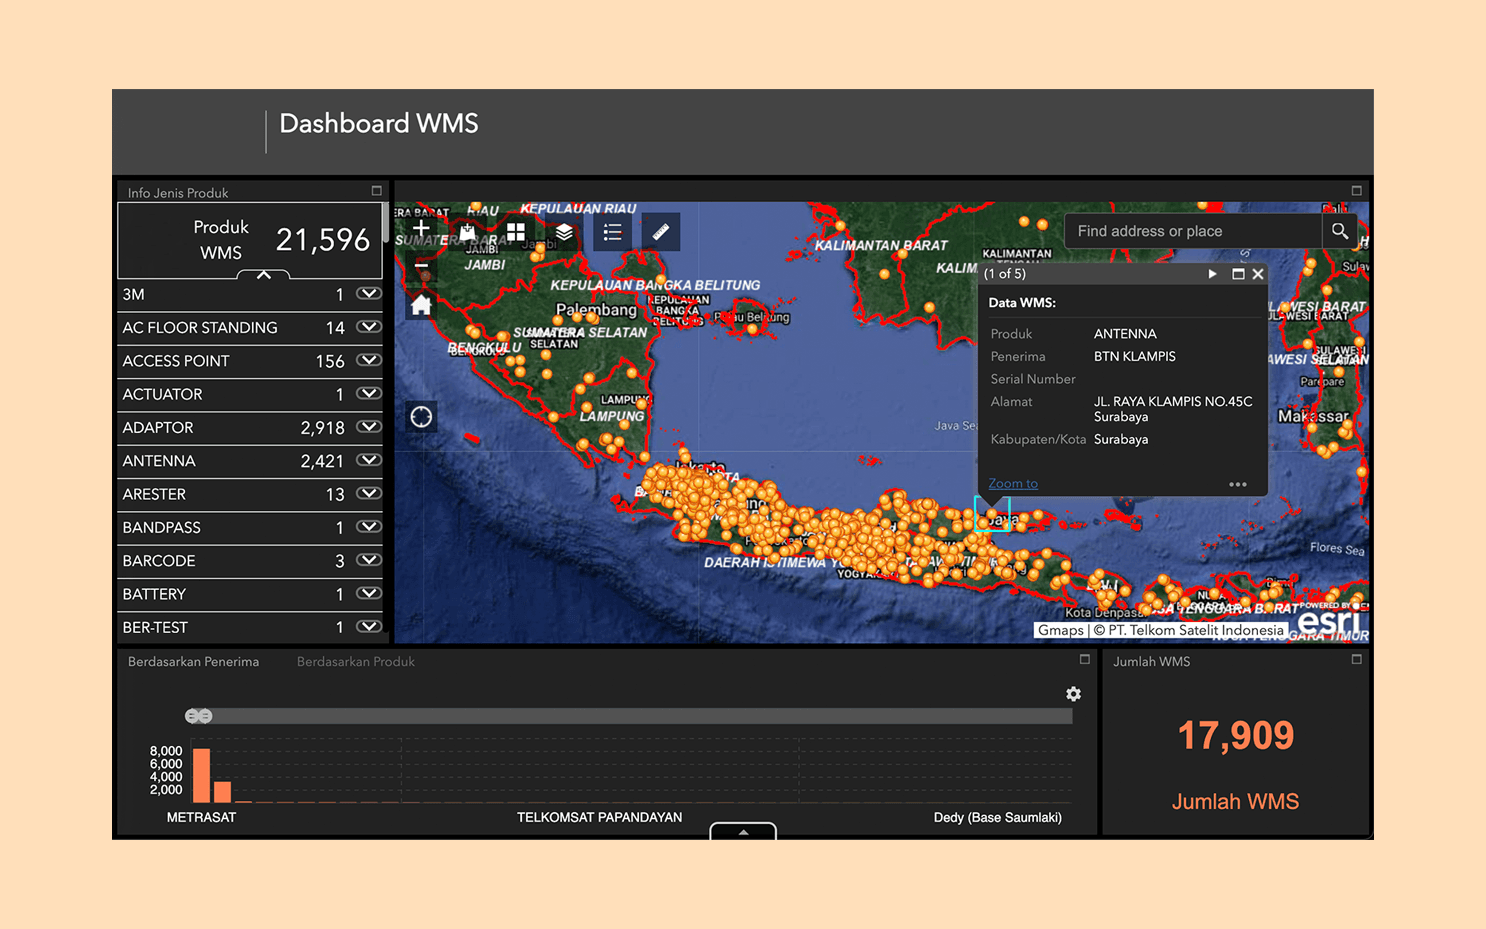The image size is (1486, 929).
Task: Click the tallest METRASAT bar in the chart
Action: pyautogui.click(x=202, y=775)
